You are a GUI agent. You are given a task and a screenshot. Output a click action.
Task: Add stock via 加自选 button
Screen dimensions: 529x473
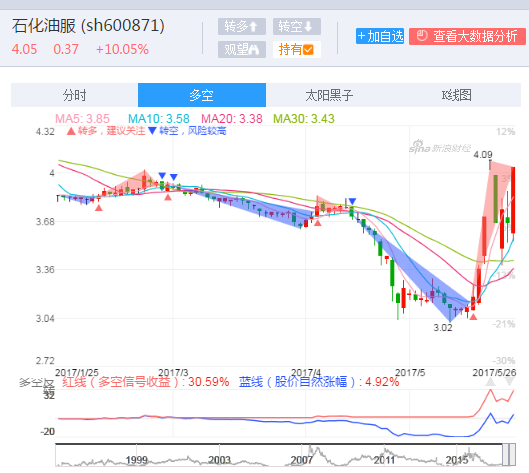380,36
